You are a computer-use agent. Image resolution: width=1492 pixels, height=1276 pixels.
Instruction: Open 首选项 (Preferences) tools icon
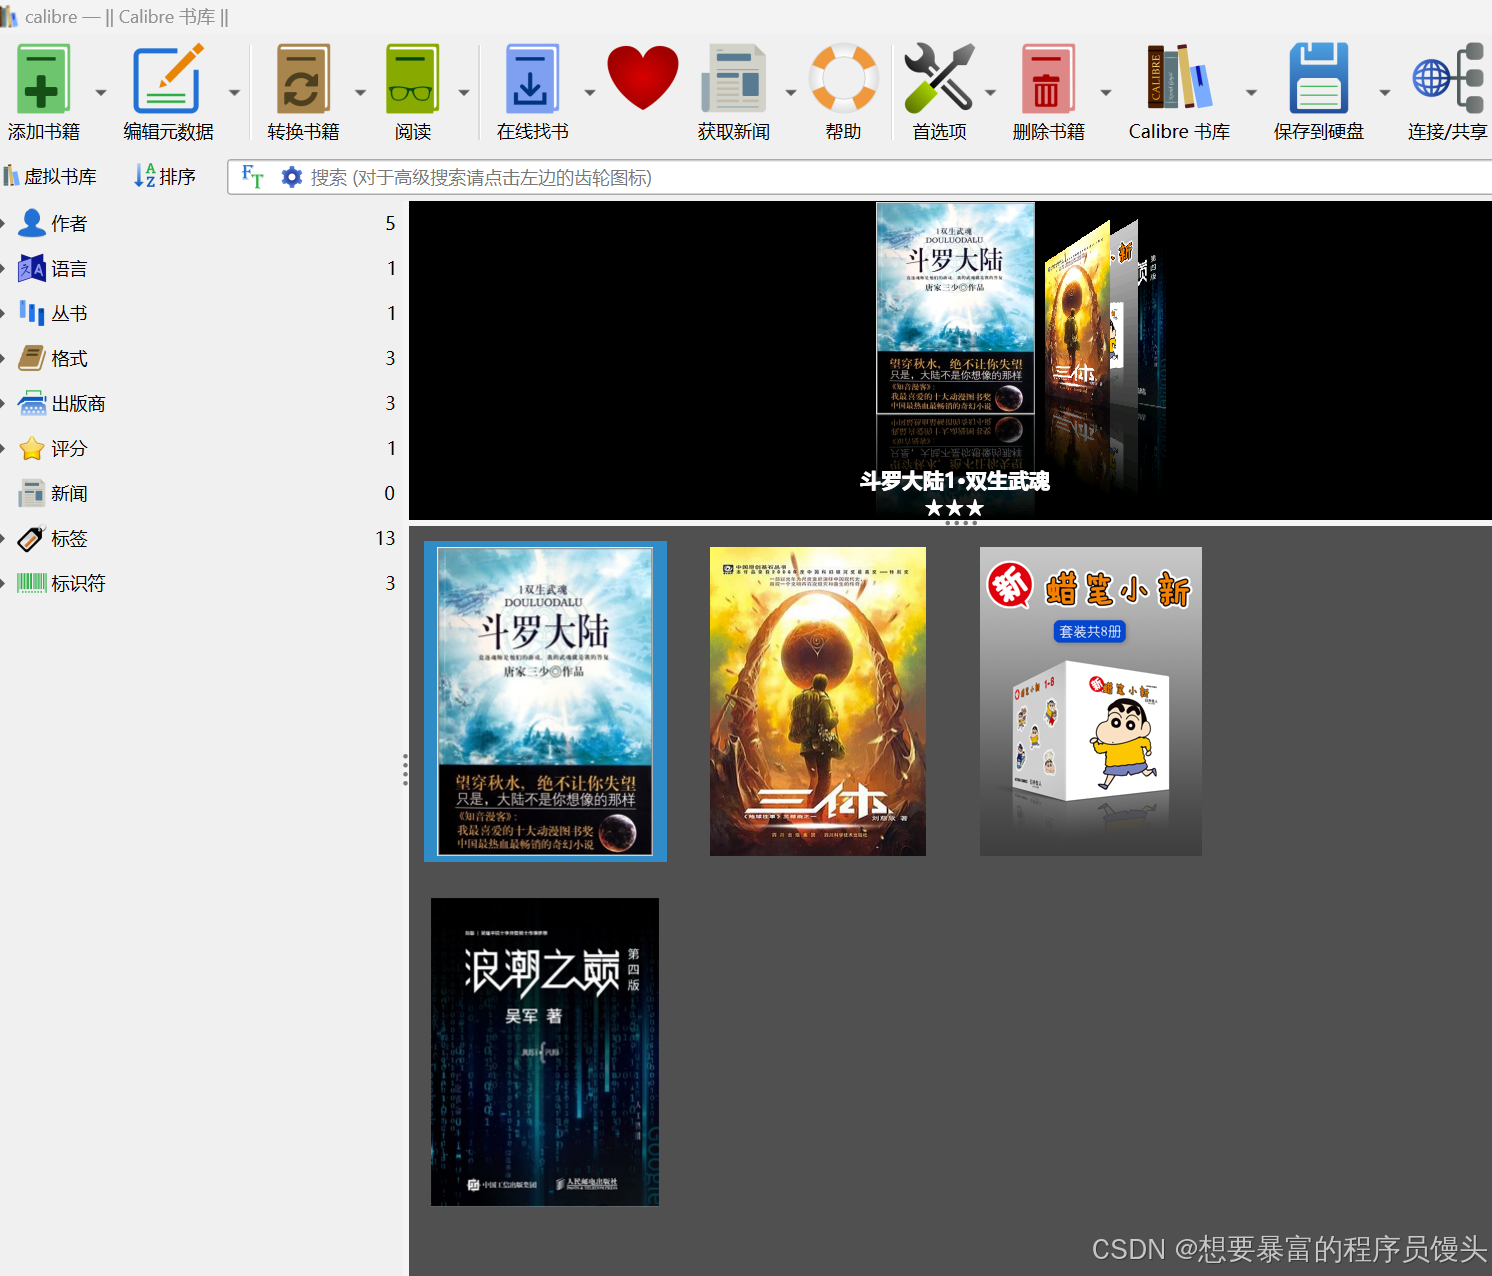pyautogui.click(x=939, y=78)
